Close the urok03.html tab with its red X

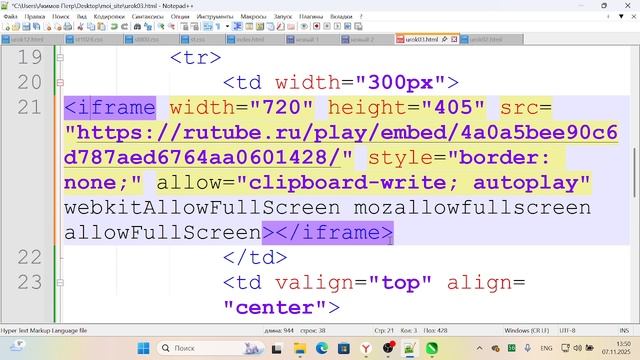(x=454, y=39)
